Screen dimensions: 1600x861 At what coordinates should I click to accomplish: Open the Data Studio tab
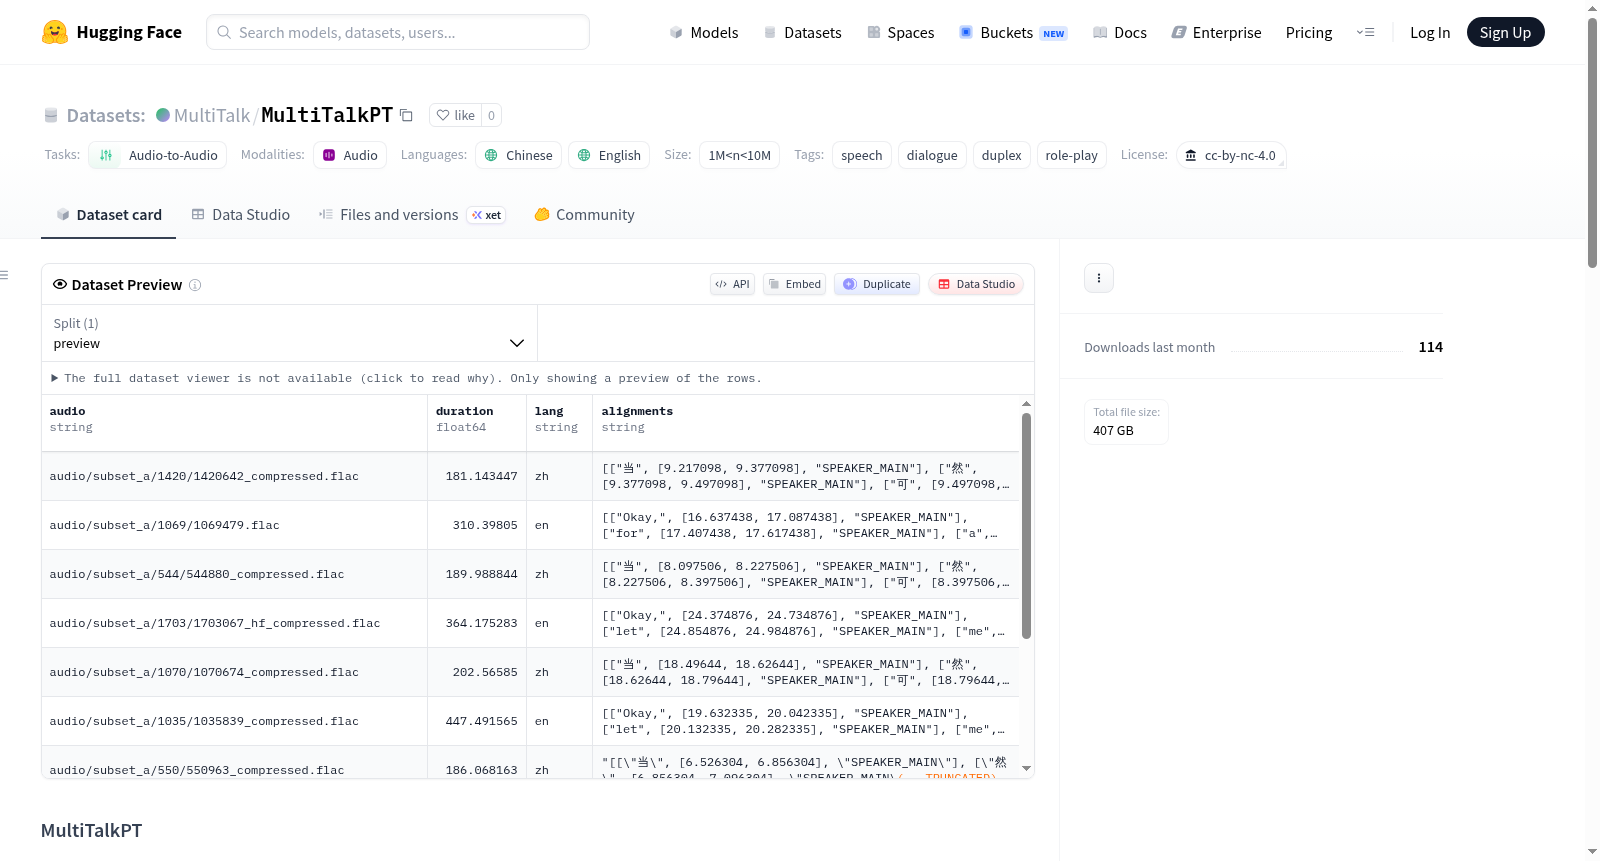click(x=241, y=215)
